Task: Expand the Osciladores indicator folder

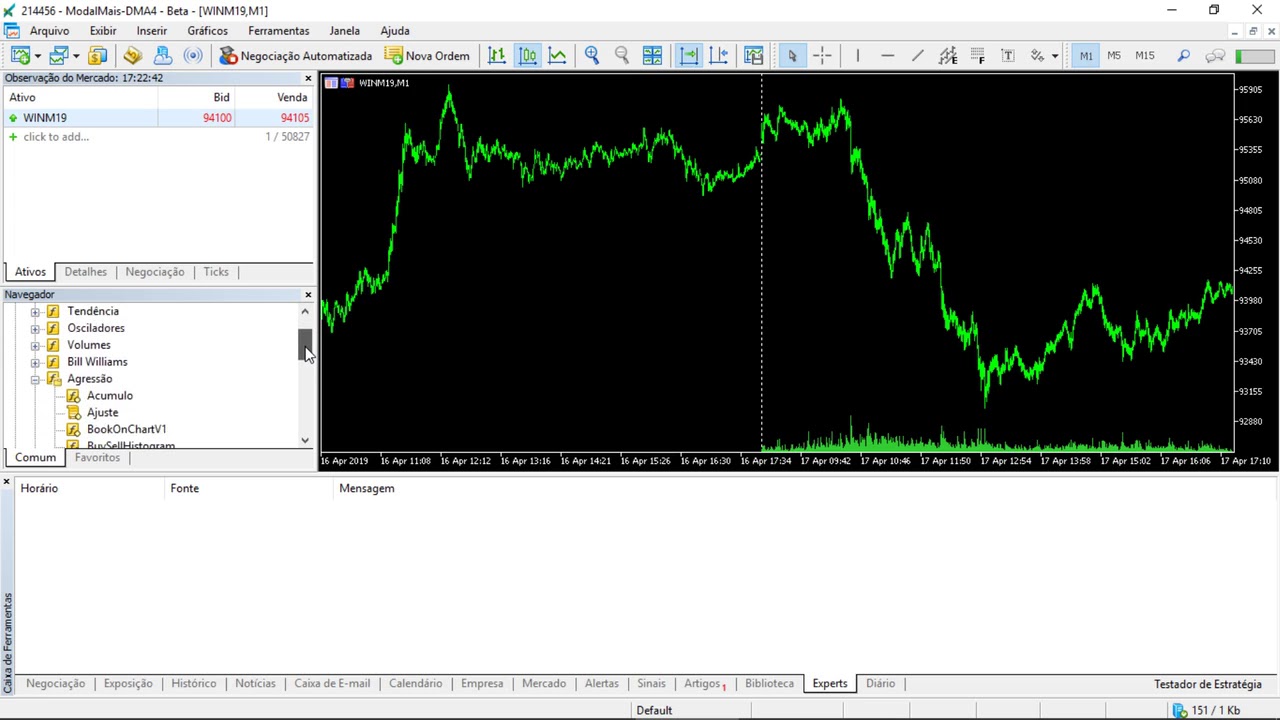Action: coord(35,328)
